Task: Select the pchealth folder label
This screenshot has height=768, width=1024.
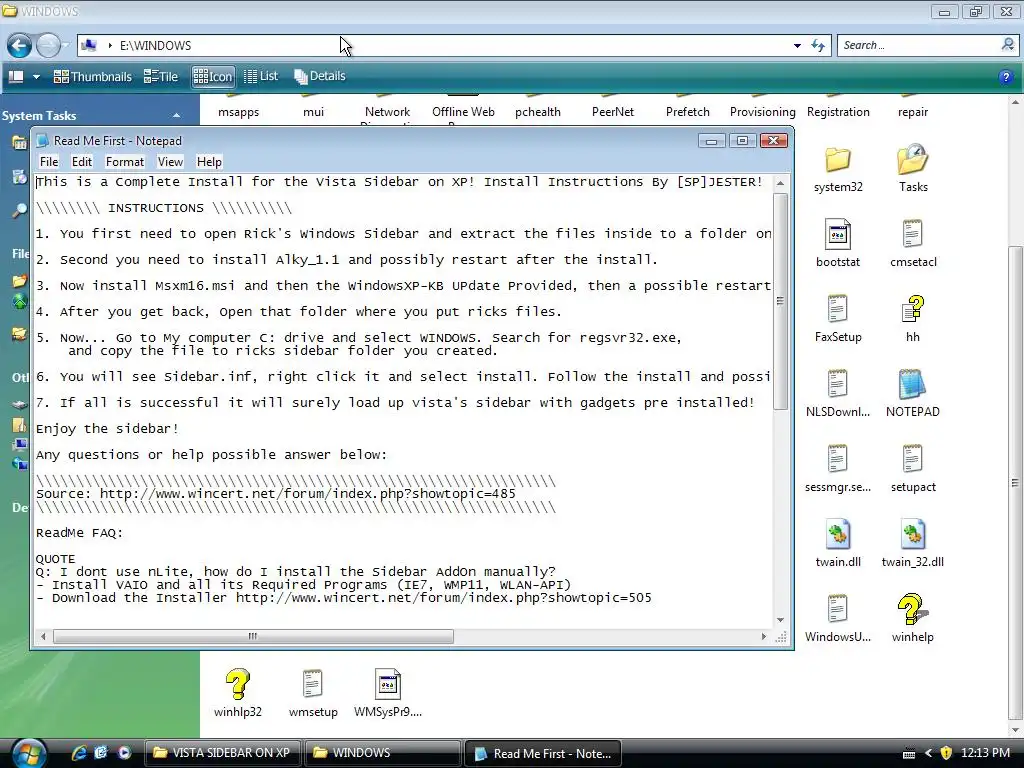Action: pyautogui.click(x=537, y=112)
